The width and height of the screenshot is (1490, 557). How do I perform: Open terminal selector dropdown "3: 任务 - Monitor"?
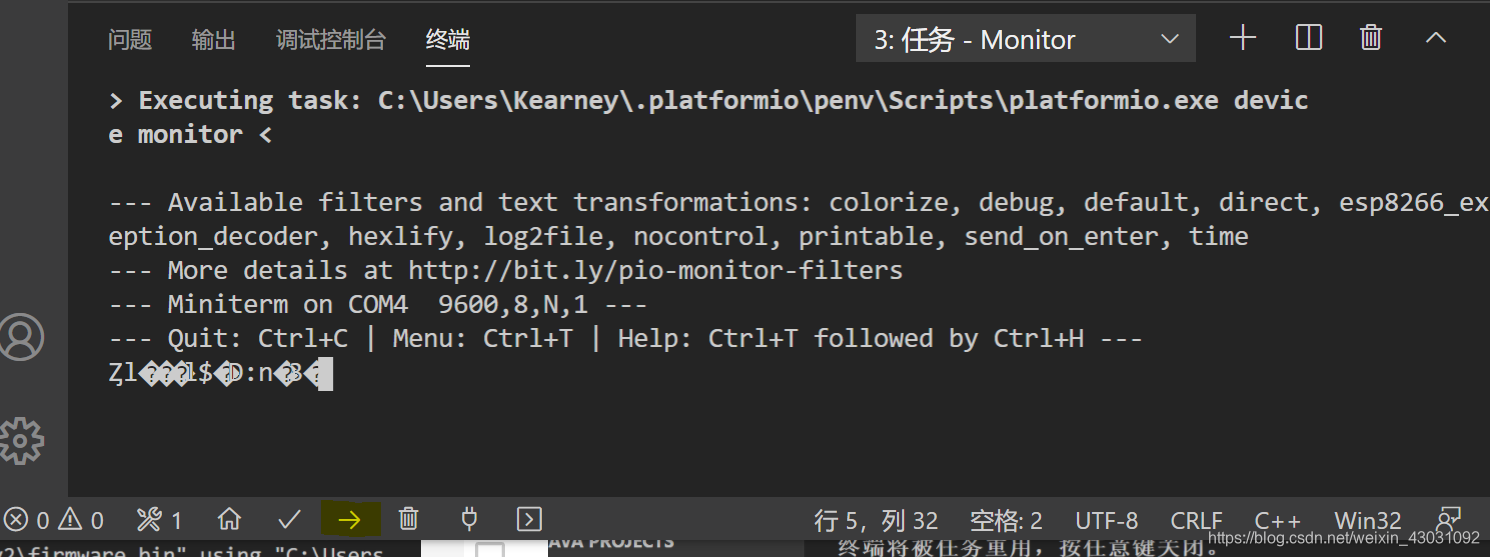1026,39
